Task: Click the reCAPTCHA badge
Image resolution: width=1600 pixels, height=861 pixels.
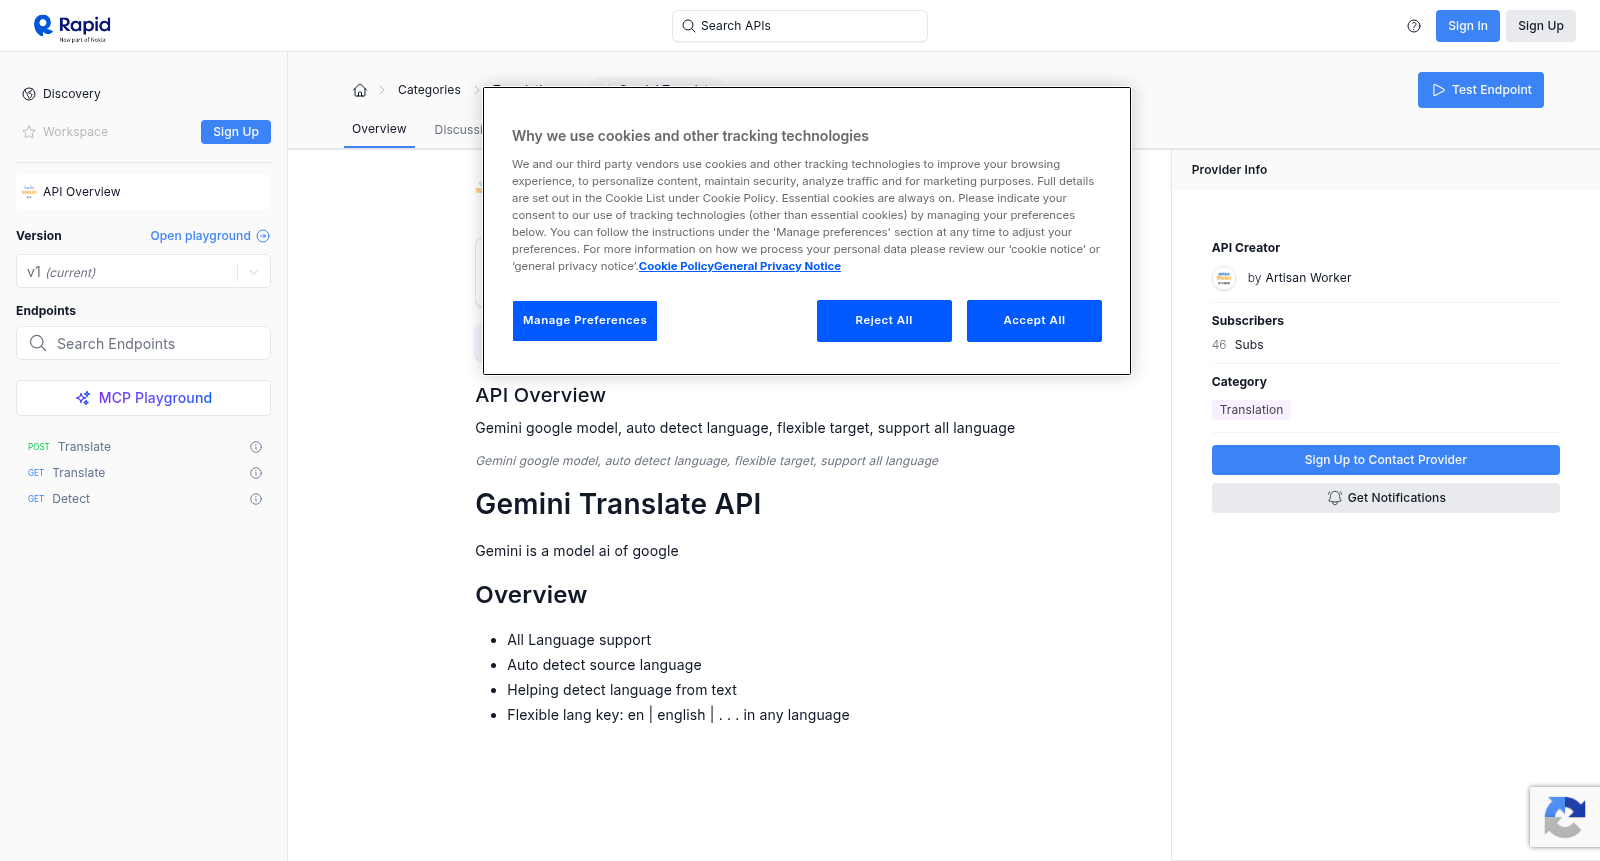Action: click(x=1565, y=817)
